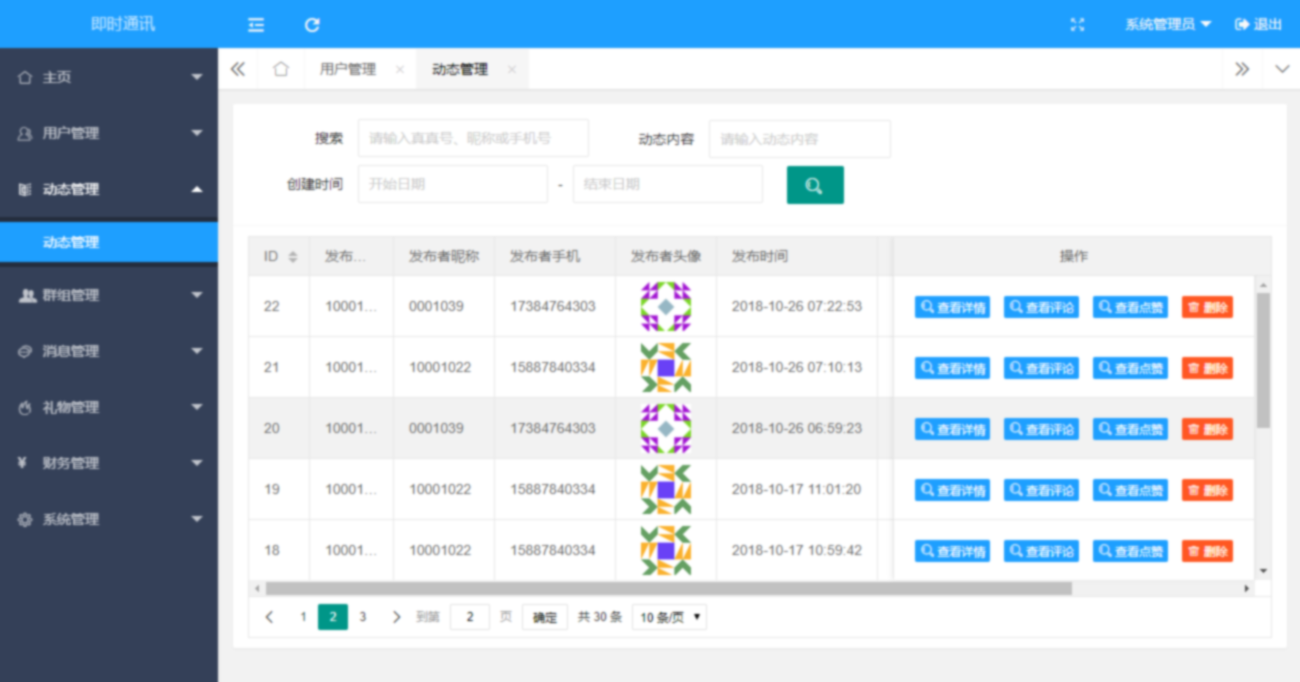Viewport: 1300px width, 682px height.
Task: Click the page number jump input
Action: pyautogui.click(x=470, y=617)
